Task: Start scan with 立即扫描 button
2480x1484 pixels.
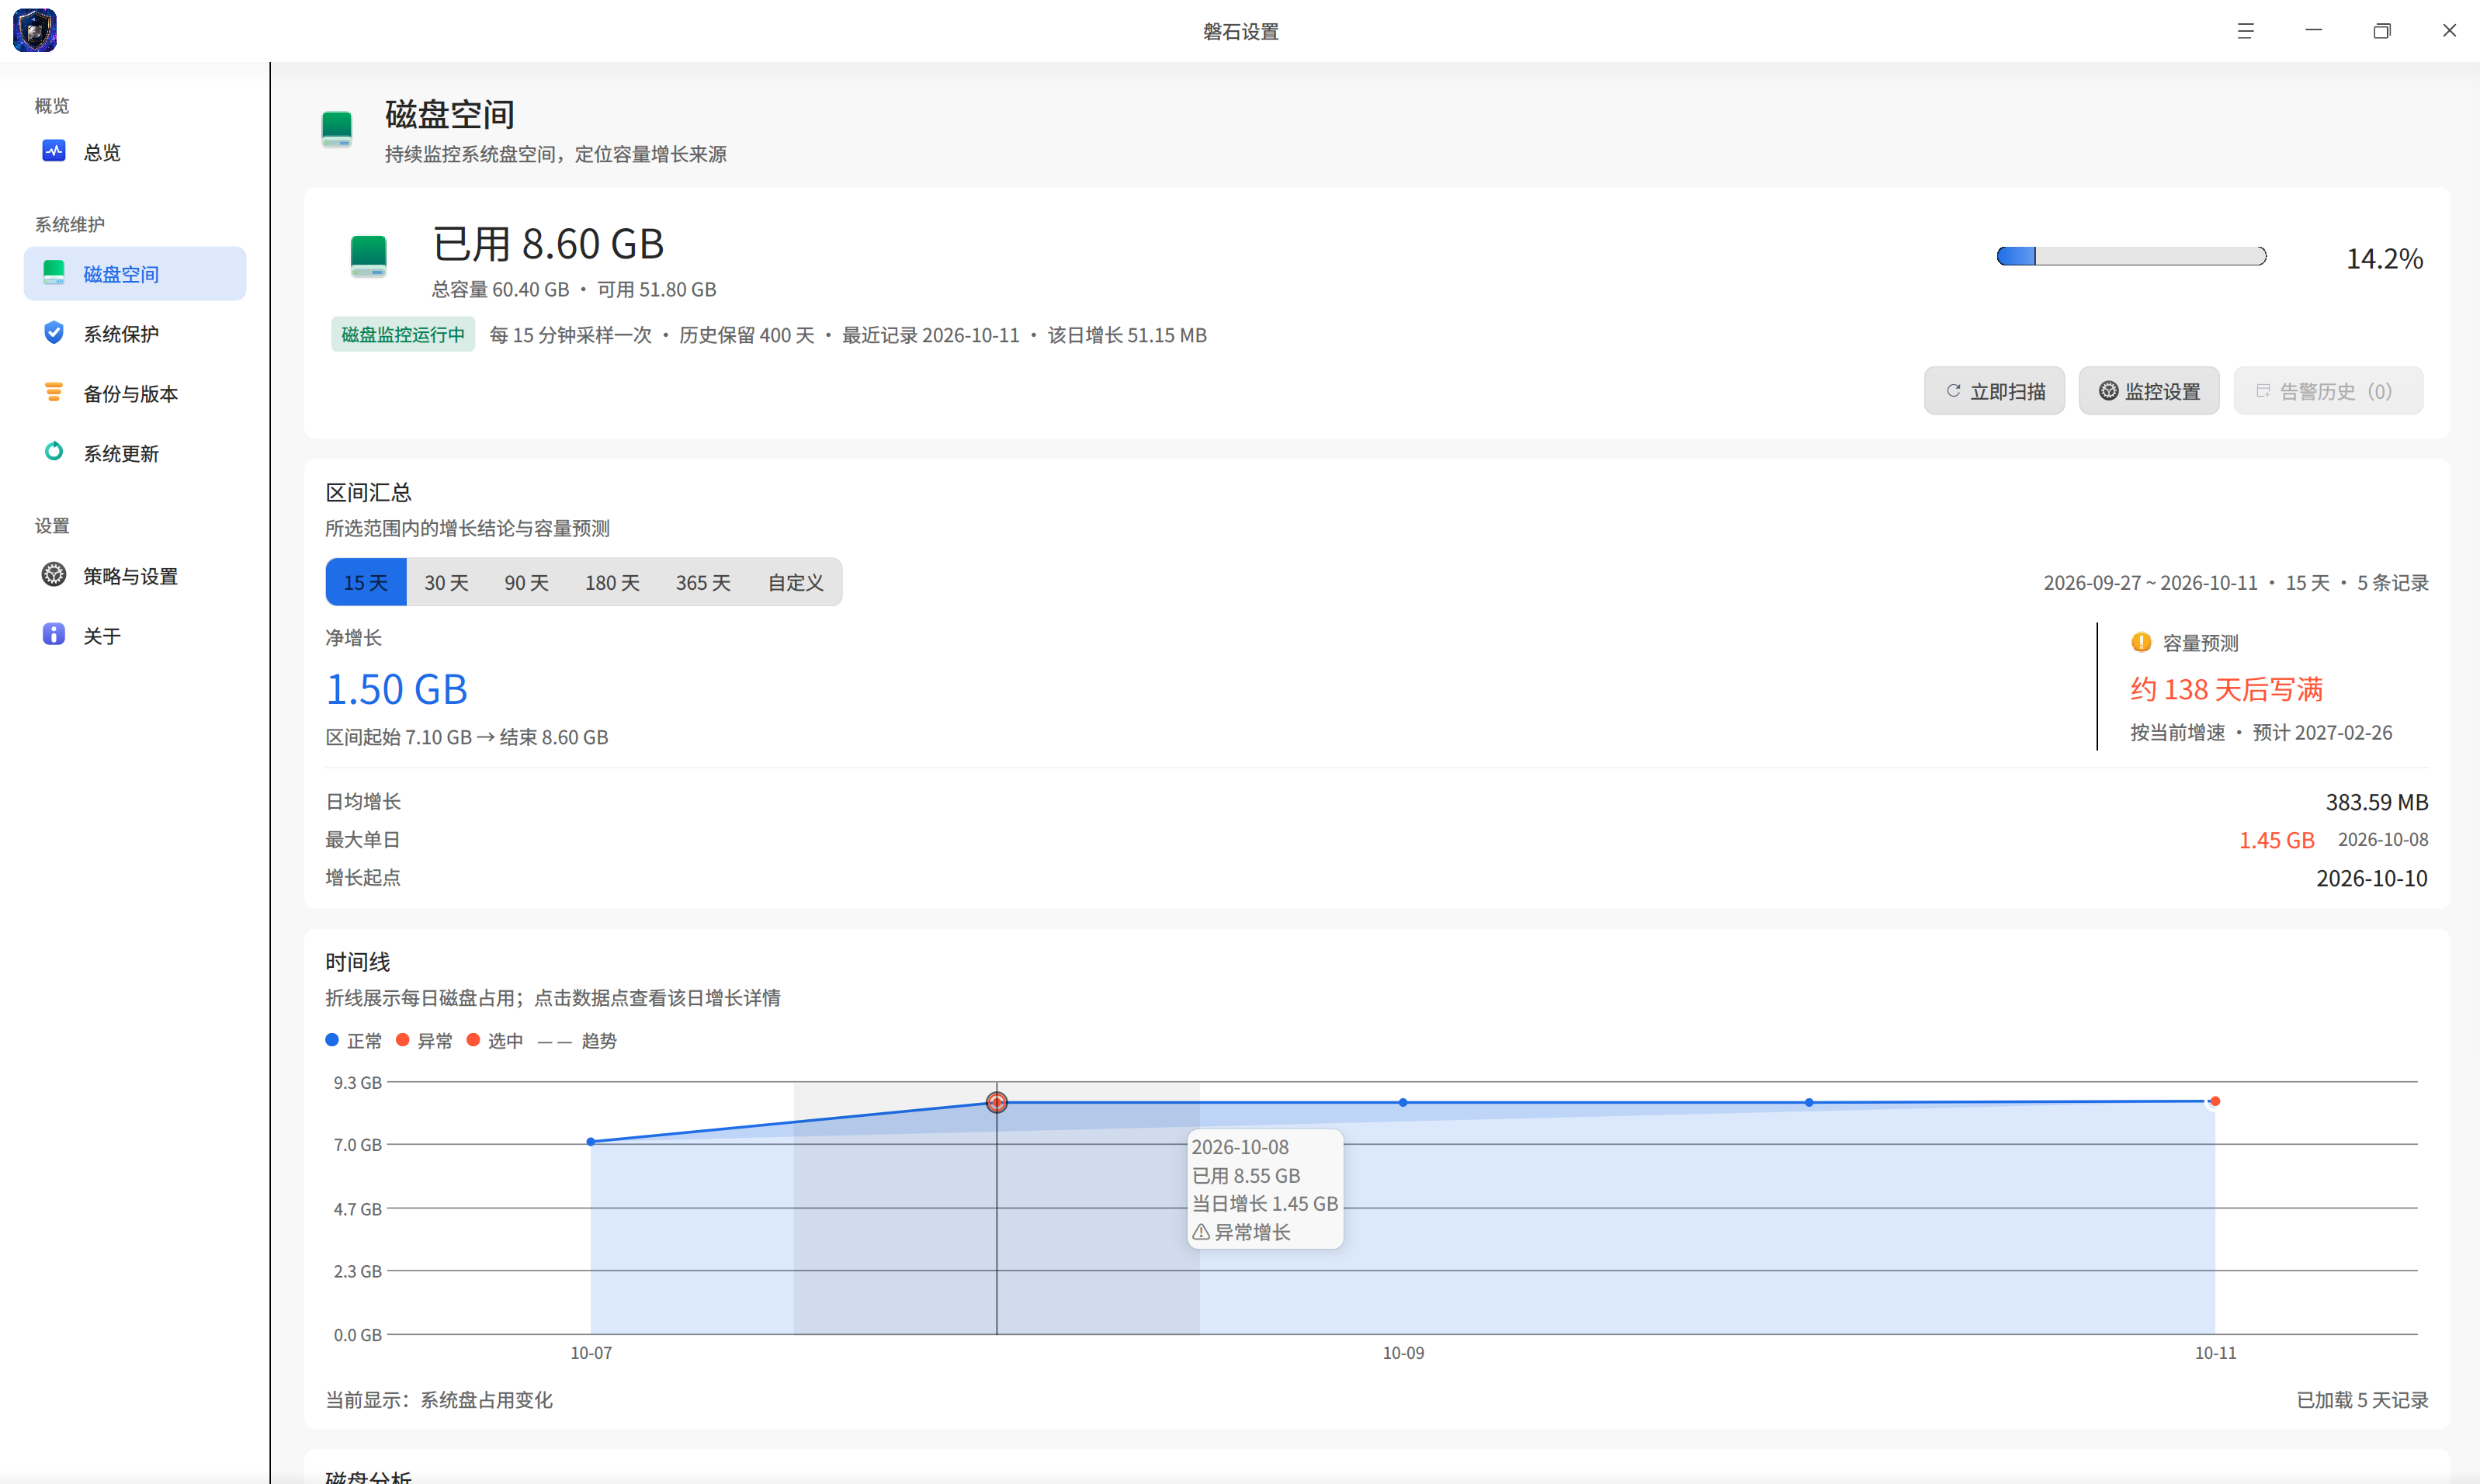Action: click(1994, 391)
